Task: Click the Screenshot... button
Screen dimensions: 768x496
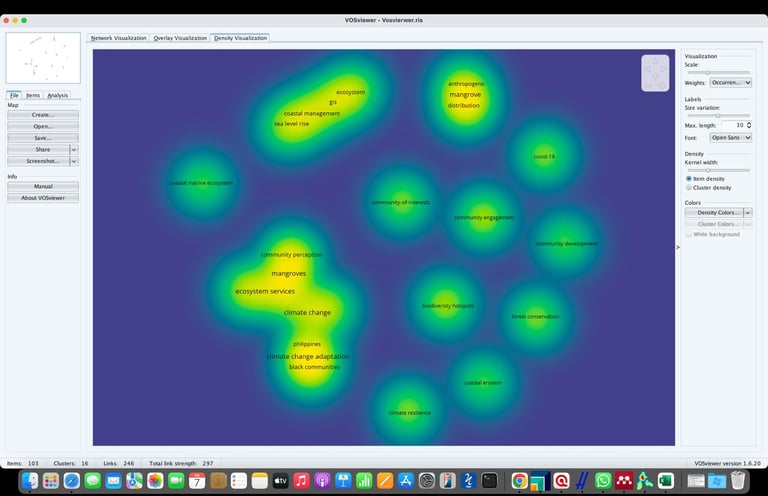Action: point(39,161)
